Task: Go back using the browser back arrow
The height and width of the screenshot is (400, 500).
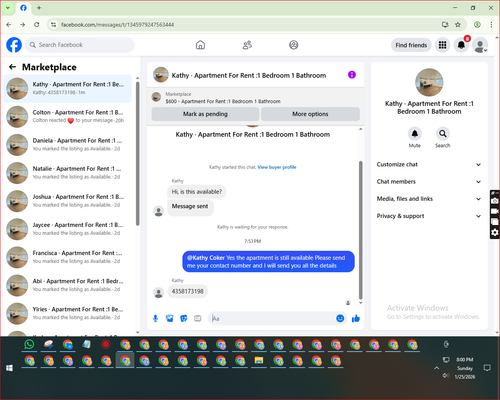Action: coord(9,24)
